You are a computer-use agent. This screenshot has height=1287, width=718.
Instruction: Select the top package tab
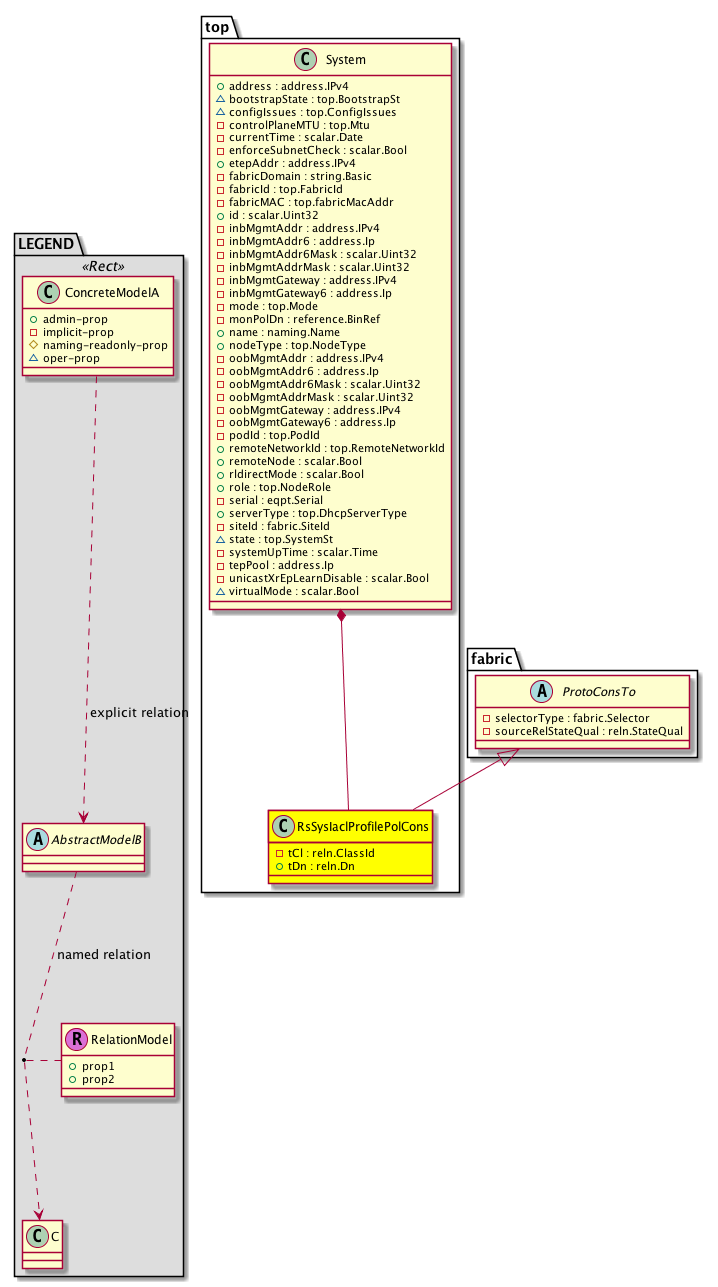[x=216, y=28]
